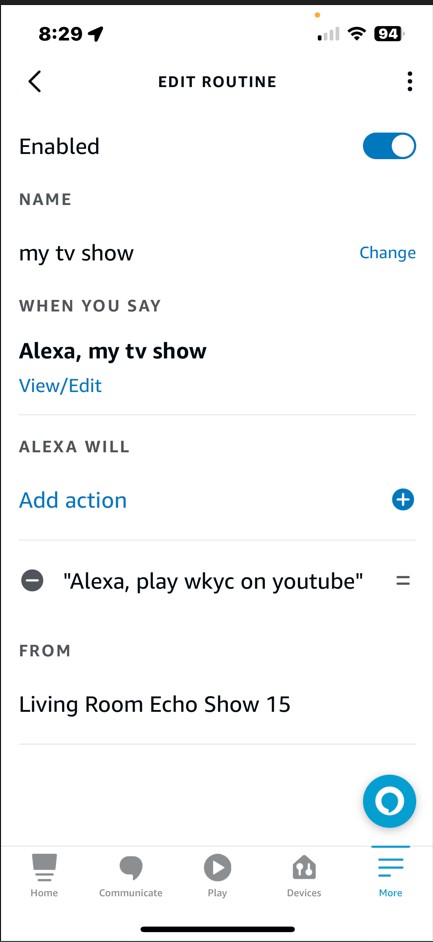
Task: Click the blue plus add-action icon
Action: [403, 499]
